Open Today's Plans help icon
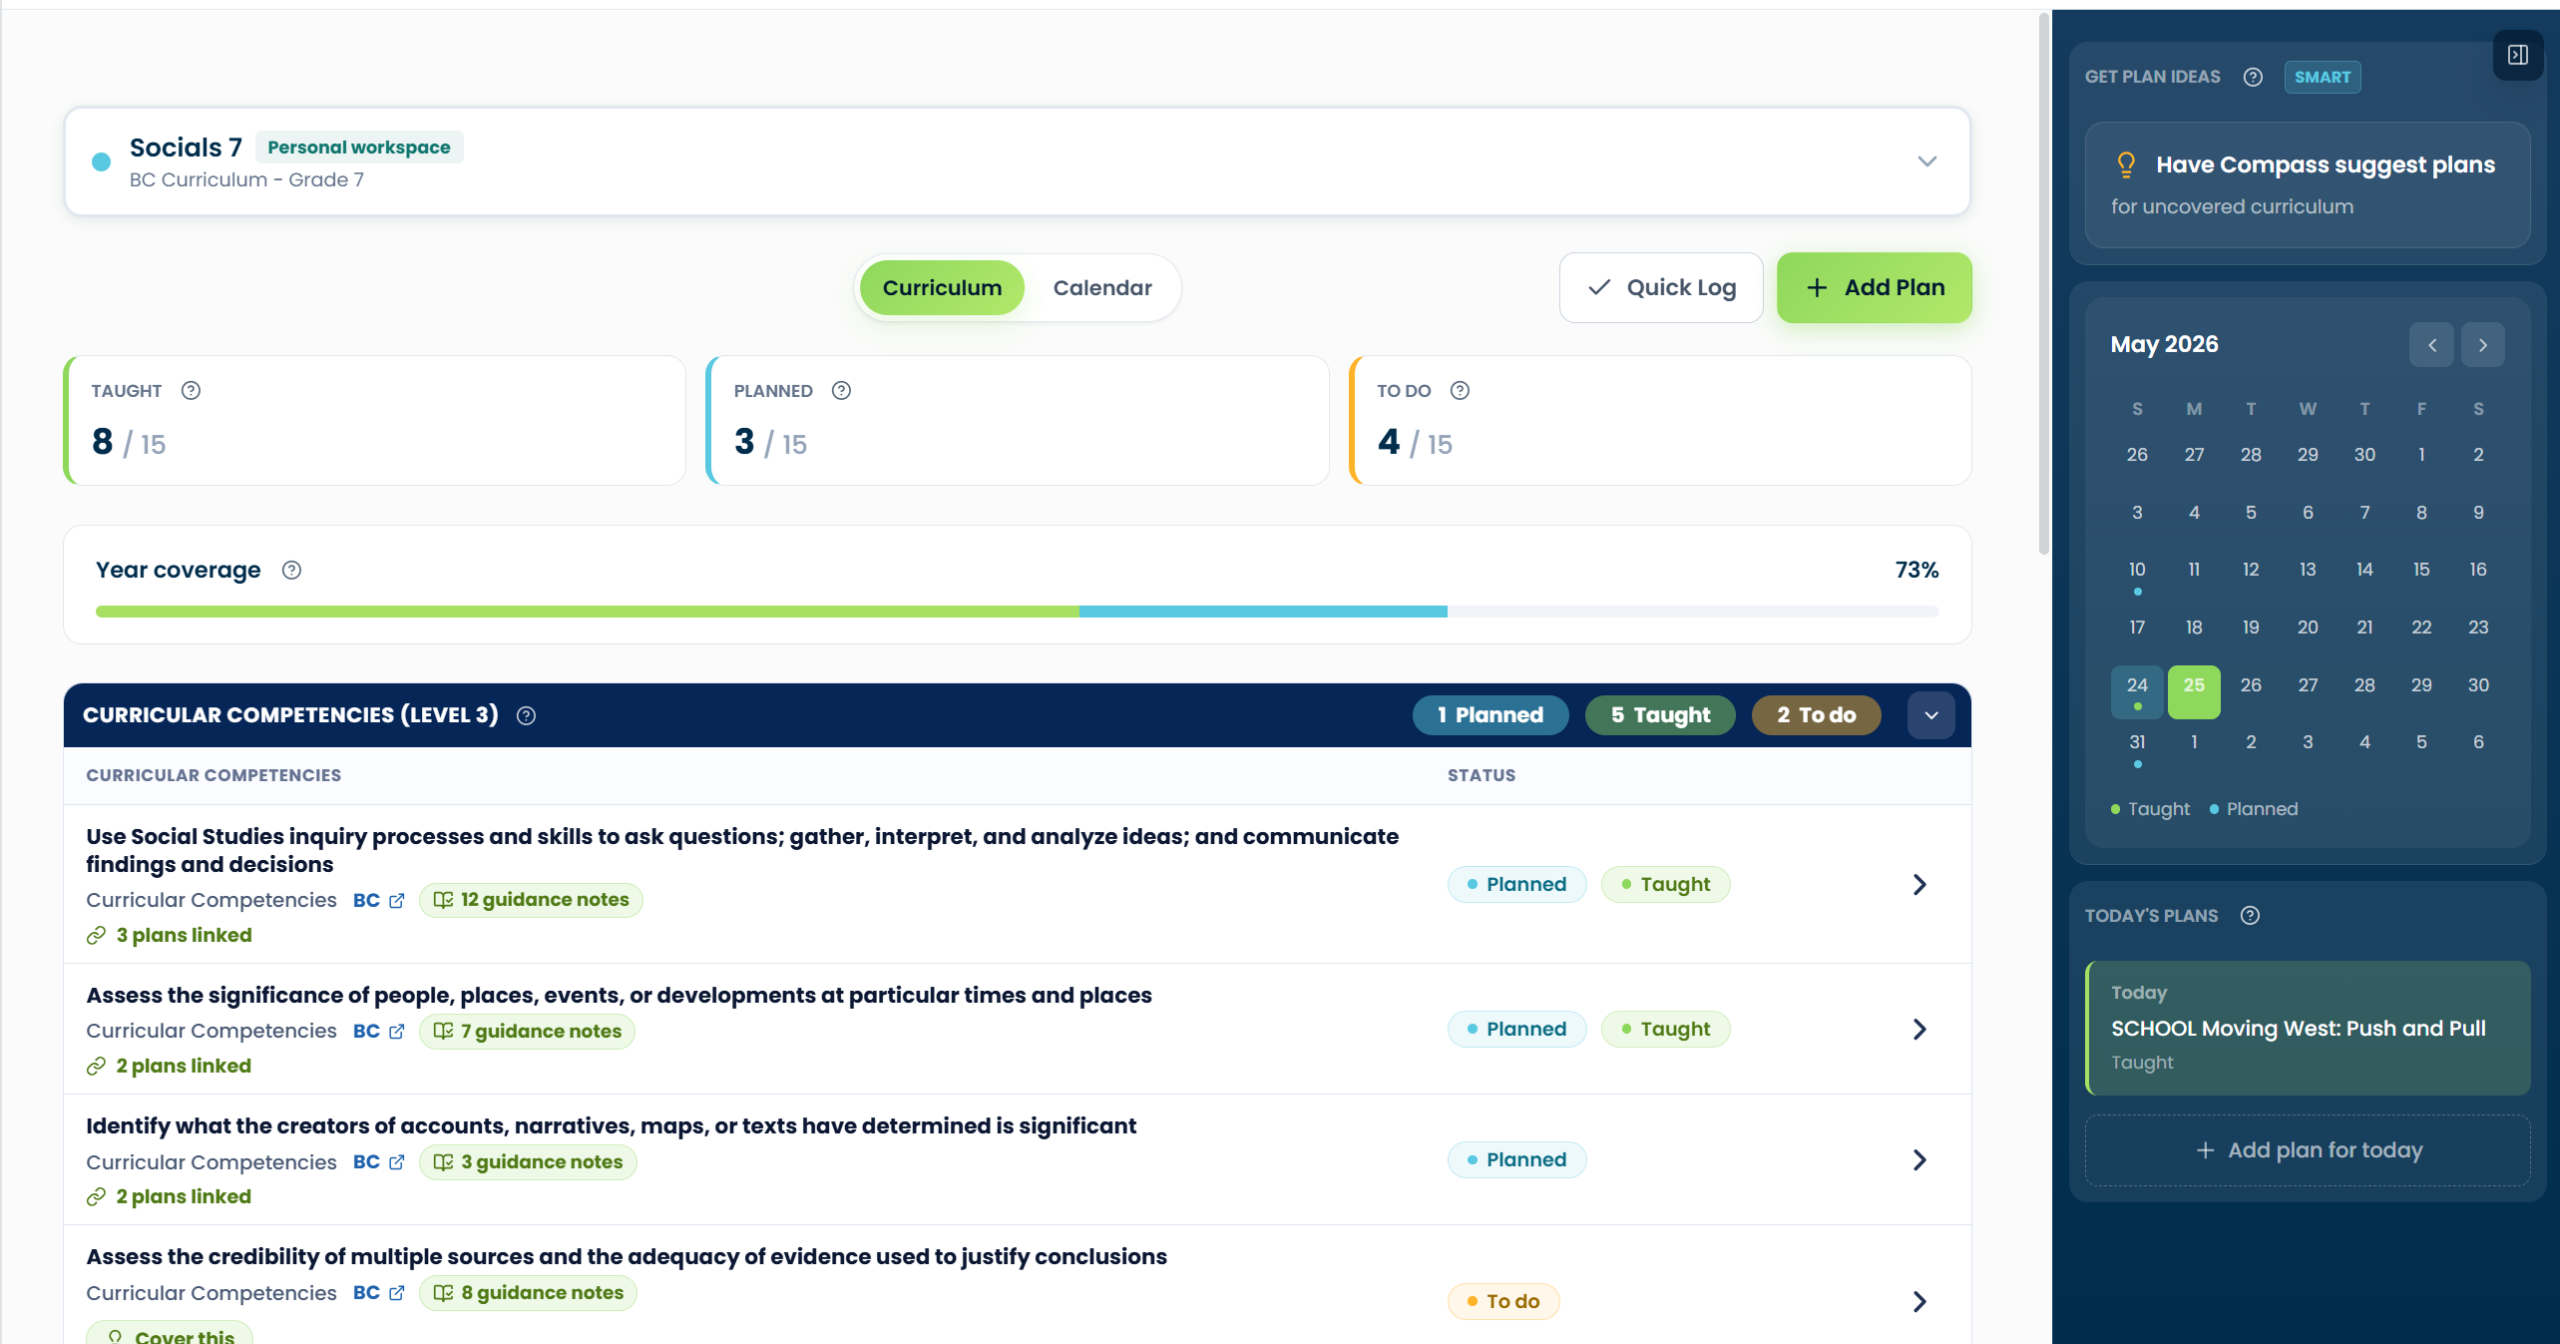Screen dimensions: 2560x1344 [x=2250, y=916]
